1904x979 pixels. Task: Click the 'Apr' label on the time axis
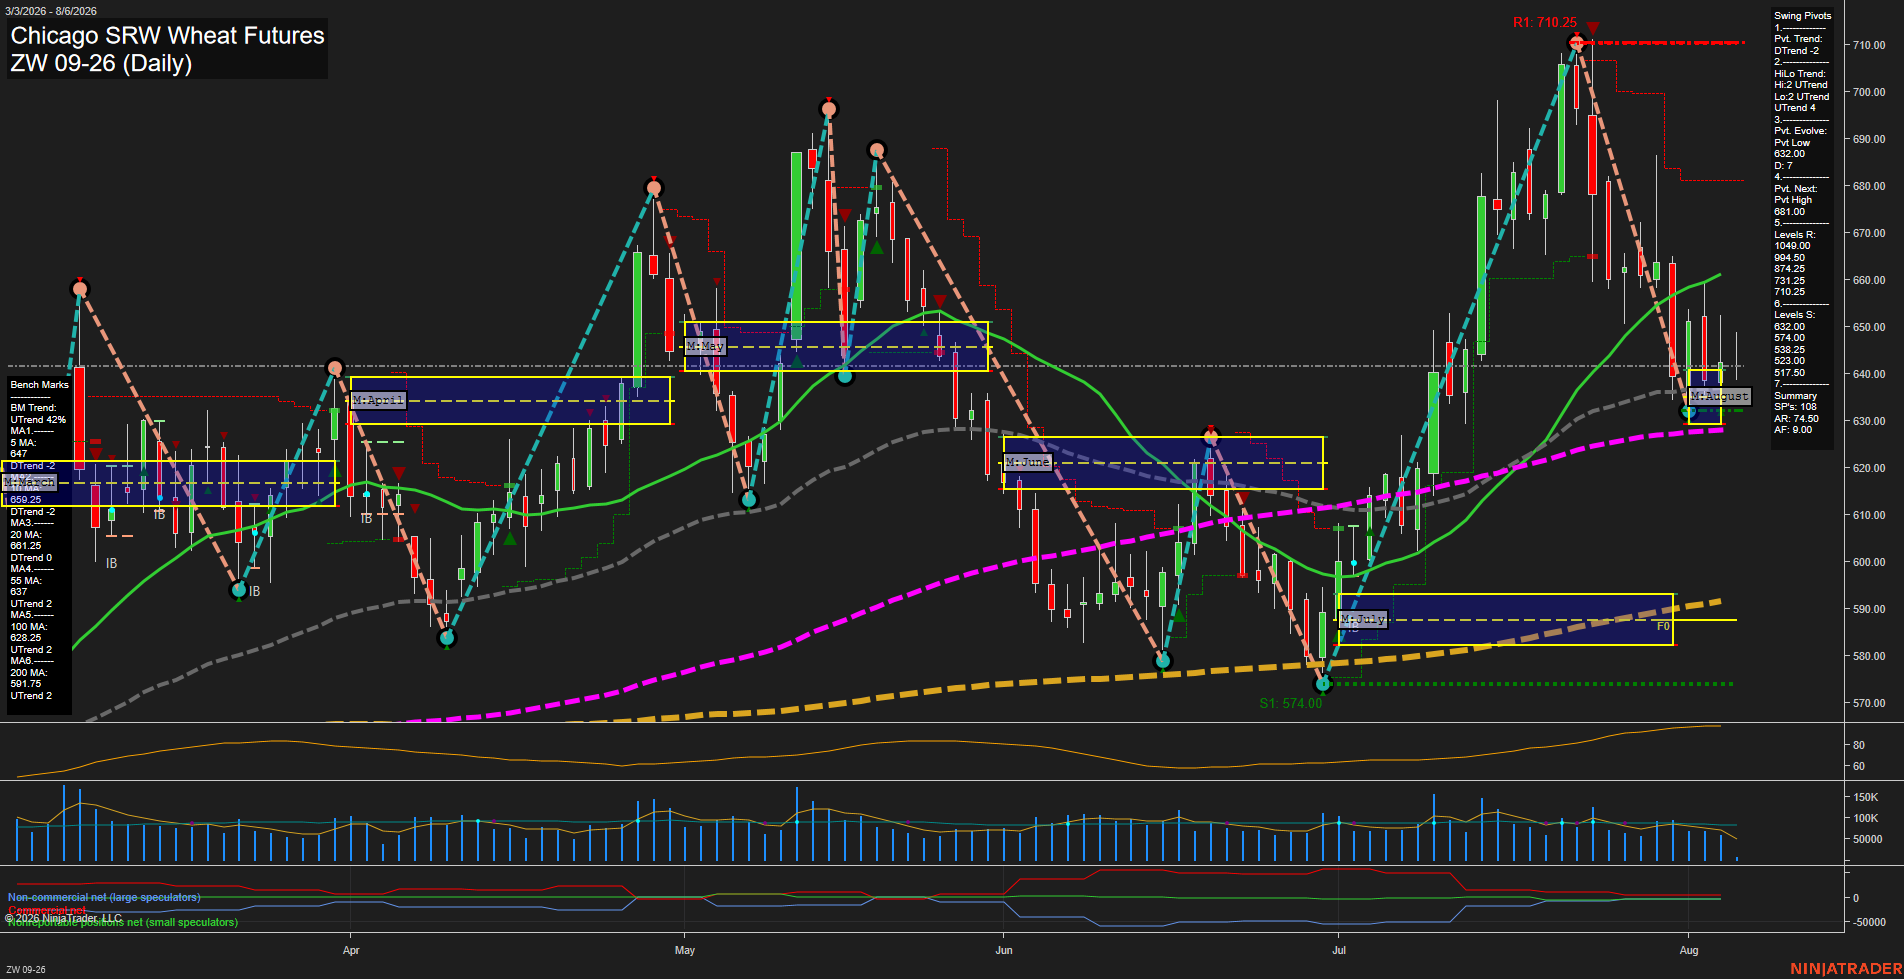351,950
